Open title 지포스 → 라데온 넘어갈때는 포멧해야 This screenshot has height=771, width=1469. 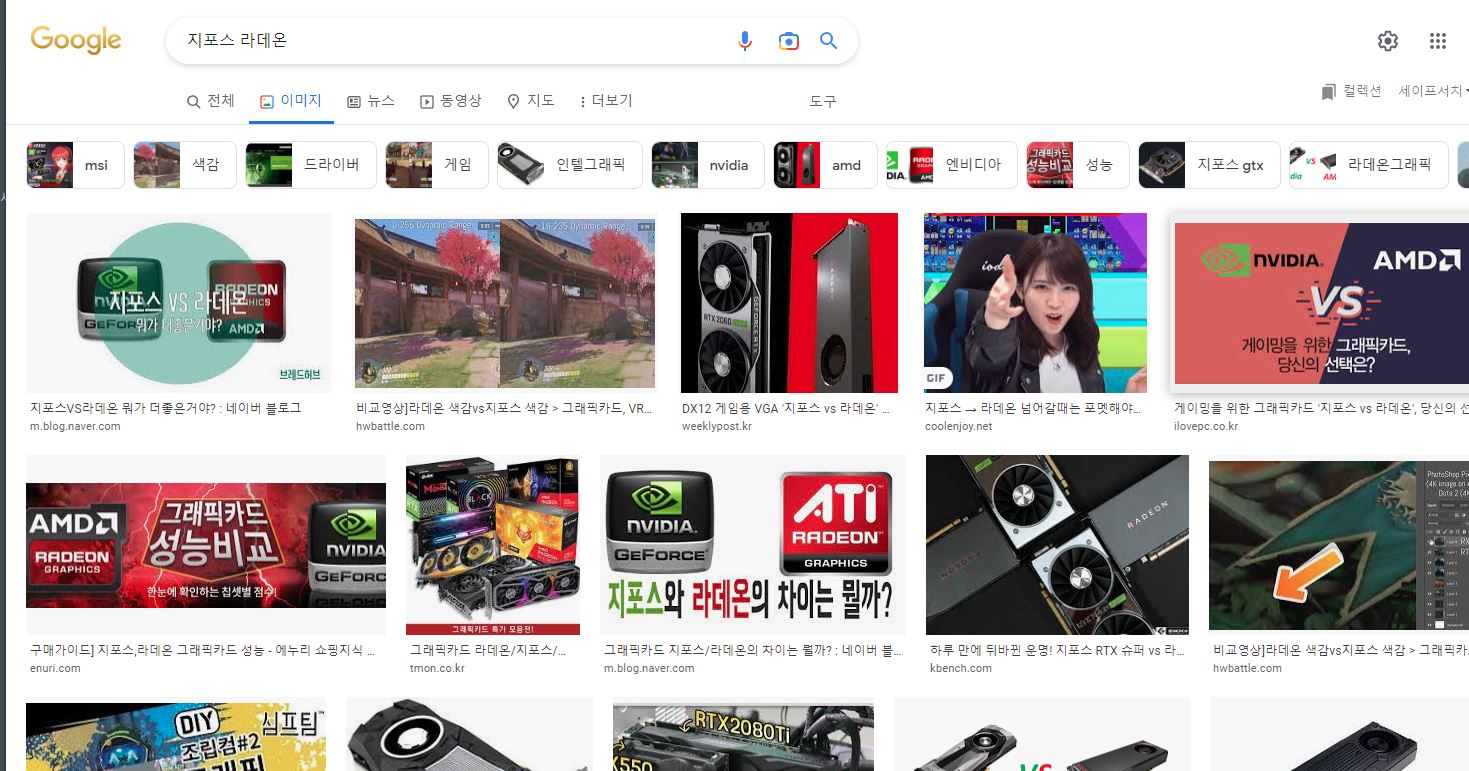click(1032, 408)
